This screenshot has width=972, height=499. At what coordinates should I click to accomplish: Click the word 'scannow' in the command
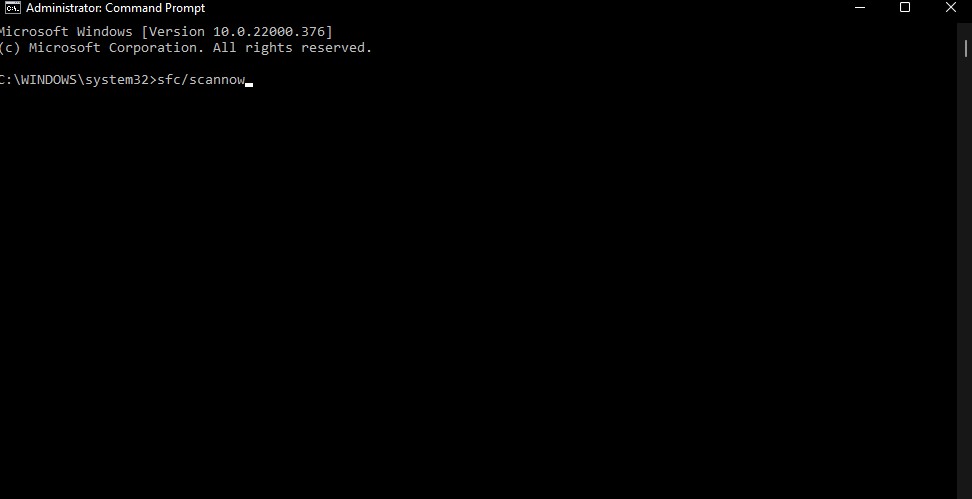point(217,80)
